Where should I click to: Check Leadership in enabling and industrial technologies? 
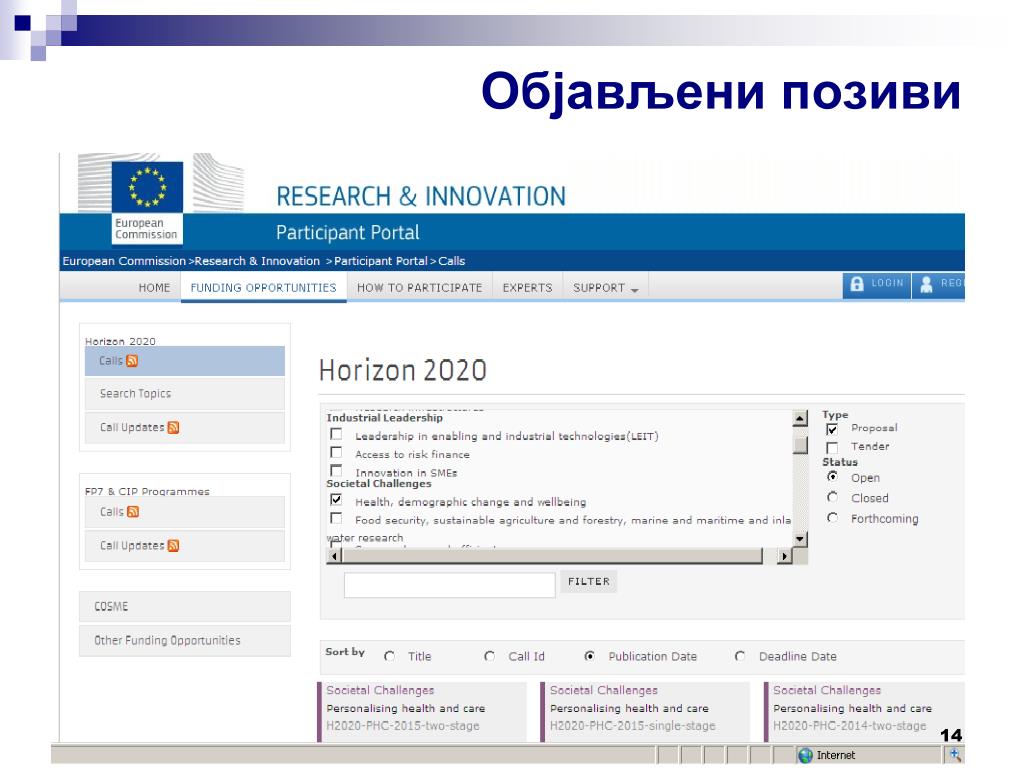(336, 434)
